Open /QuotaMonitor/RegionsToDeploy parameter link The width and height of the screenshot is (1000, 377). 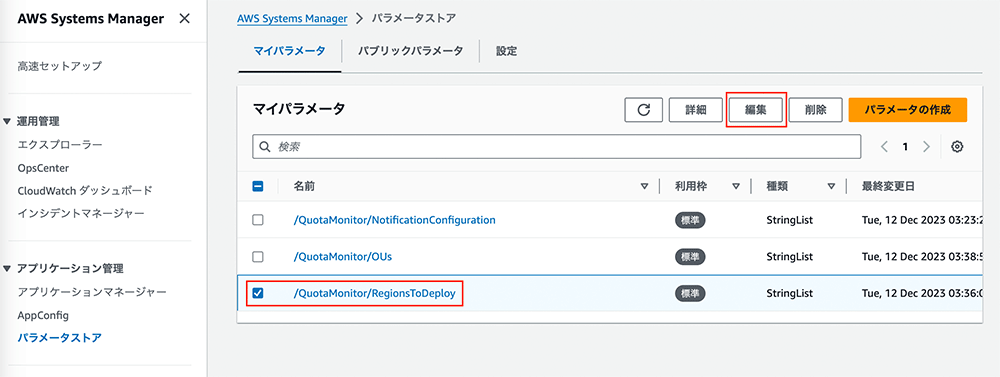374,293
